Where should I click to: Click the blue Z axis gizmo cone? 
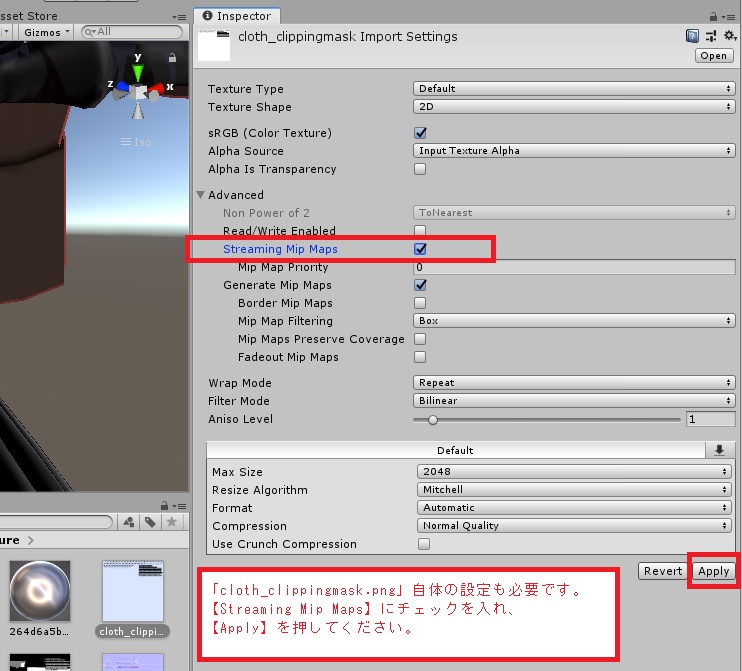[123, 87]
